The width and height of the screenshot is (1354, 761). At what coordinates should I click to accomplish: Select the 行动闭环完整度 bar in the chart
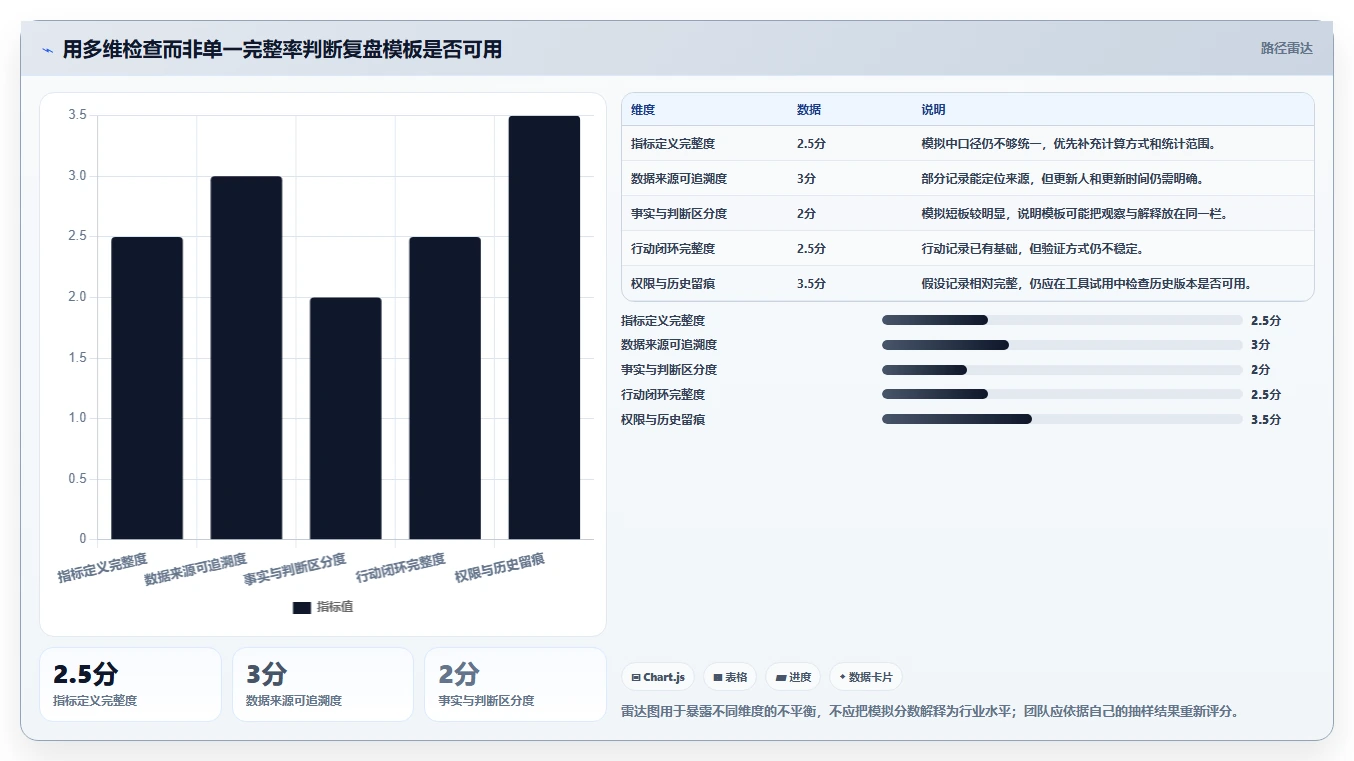pyautogui.click(x=445, y=388)
